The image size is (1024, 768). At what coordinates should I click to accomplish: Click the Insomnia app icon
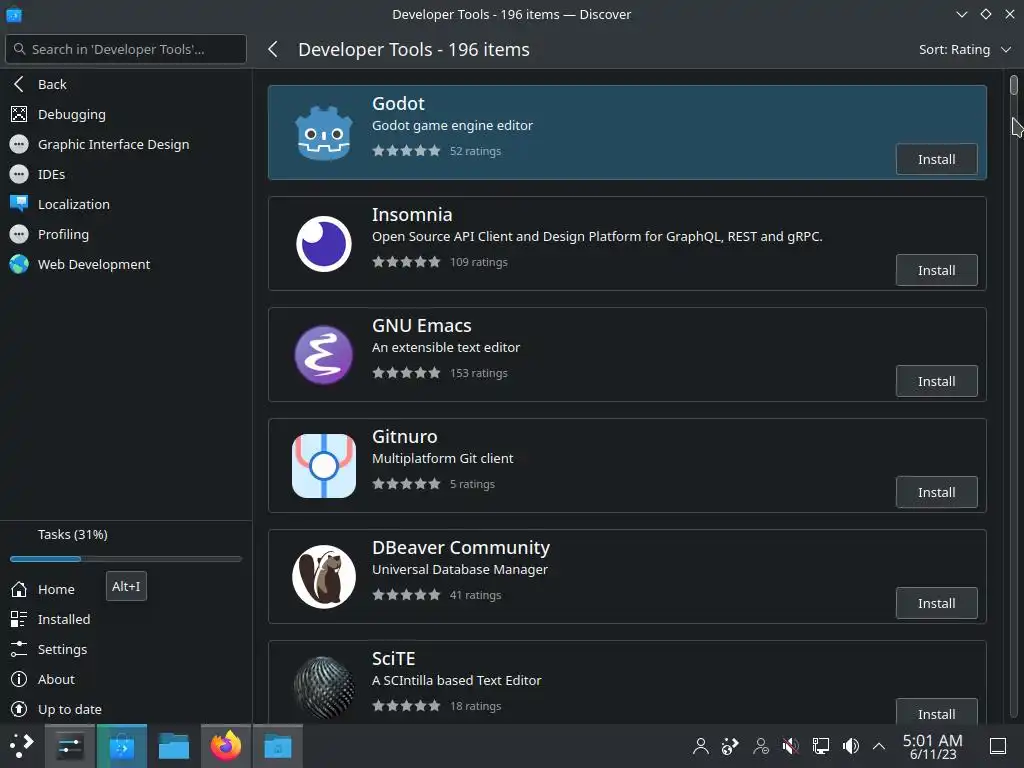pos(324,244)
